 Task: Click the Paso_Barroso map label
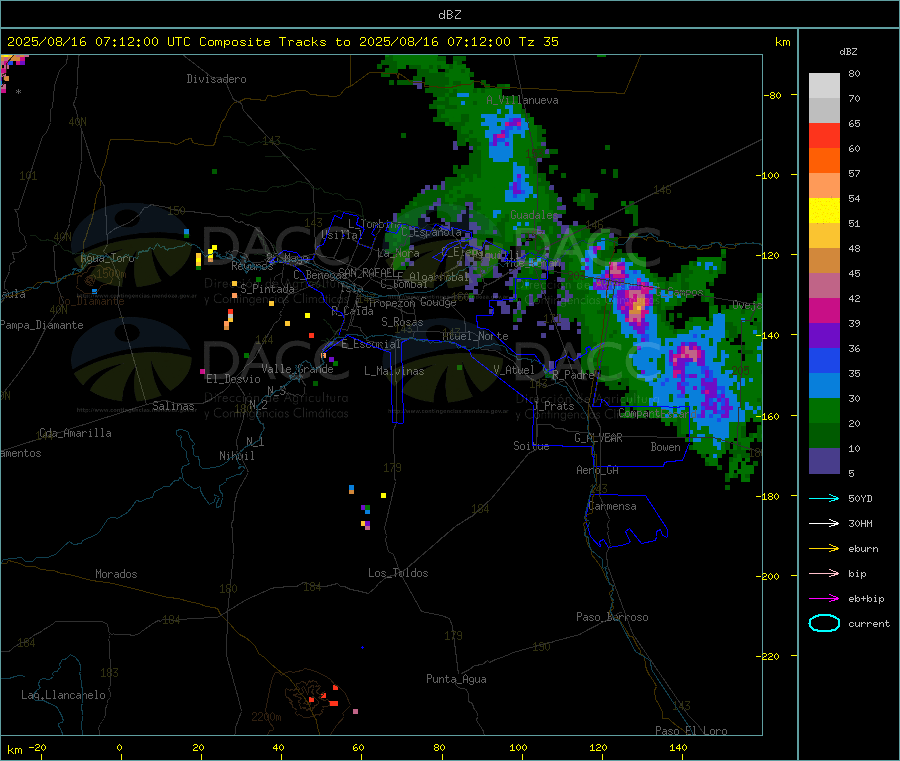612,617
